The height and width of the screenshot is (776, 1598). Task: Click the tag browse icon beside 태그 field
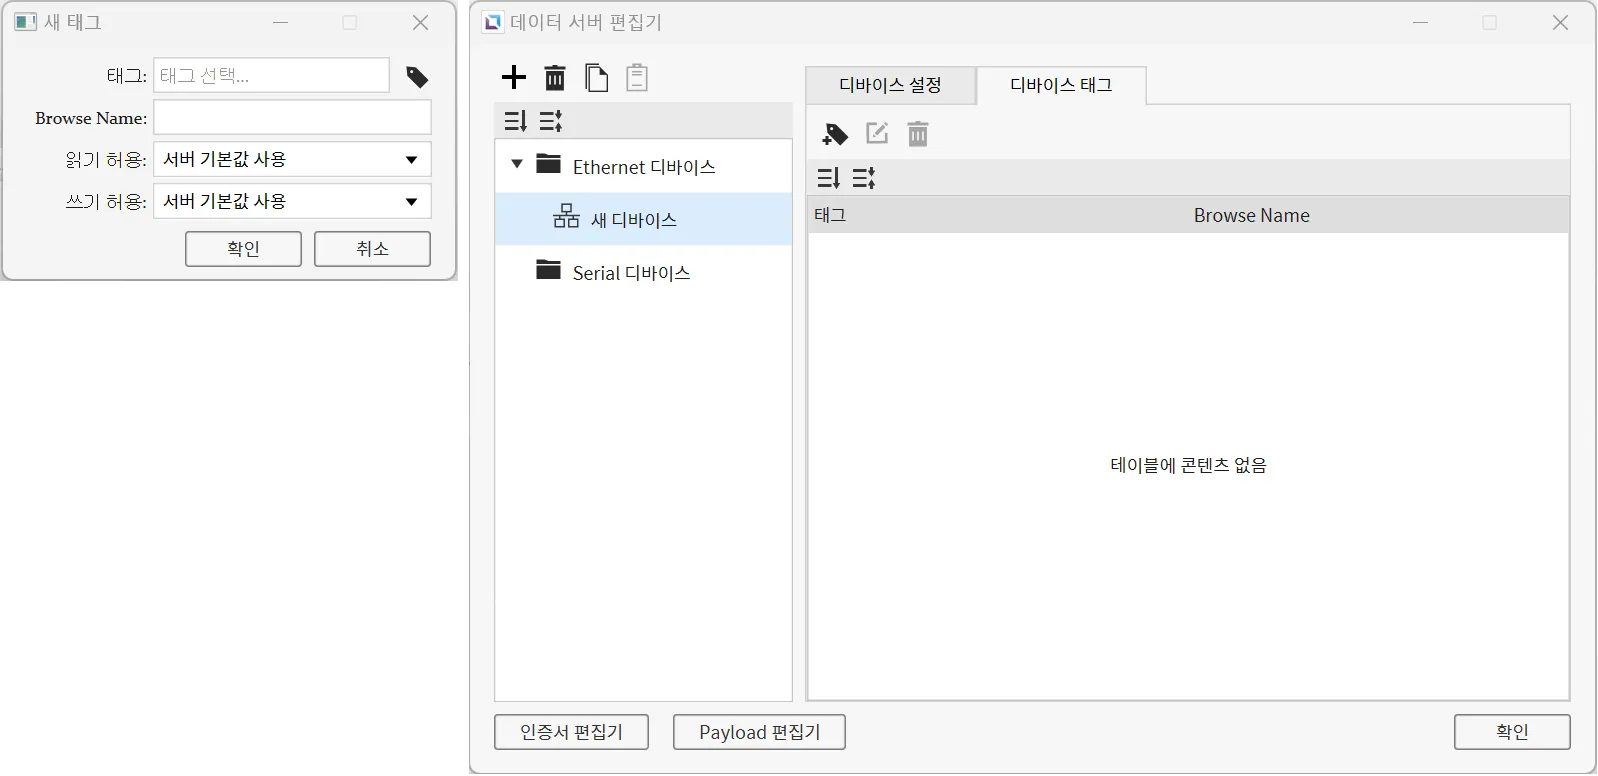pyautogui.click(x=417, y=77)
